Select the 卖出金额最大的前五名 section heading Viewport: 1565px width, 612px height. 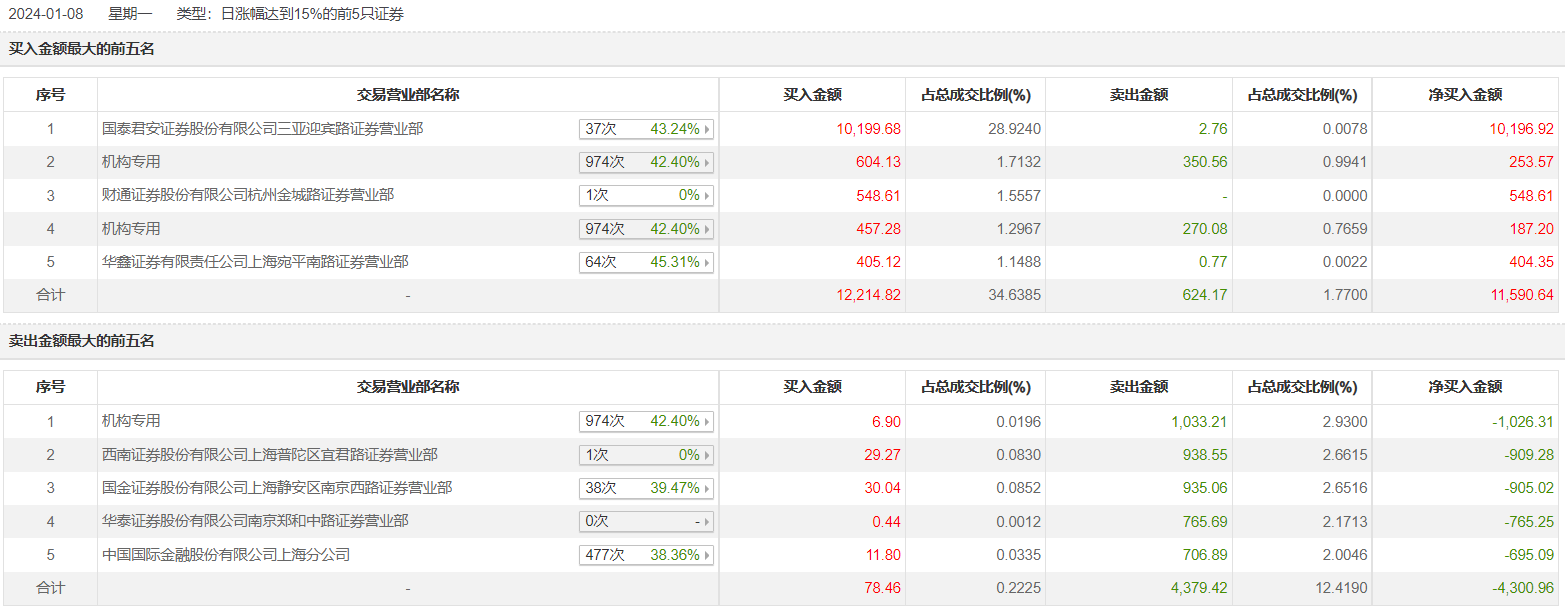82,341
